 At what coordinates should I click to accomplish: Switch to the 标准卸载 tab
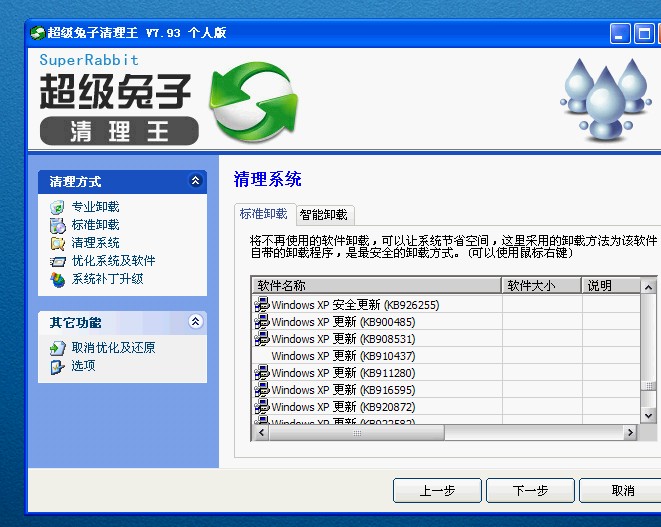tap(263, 214)
